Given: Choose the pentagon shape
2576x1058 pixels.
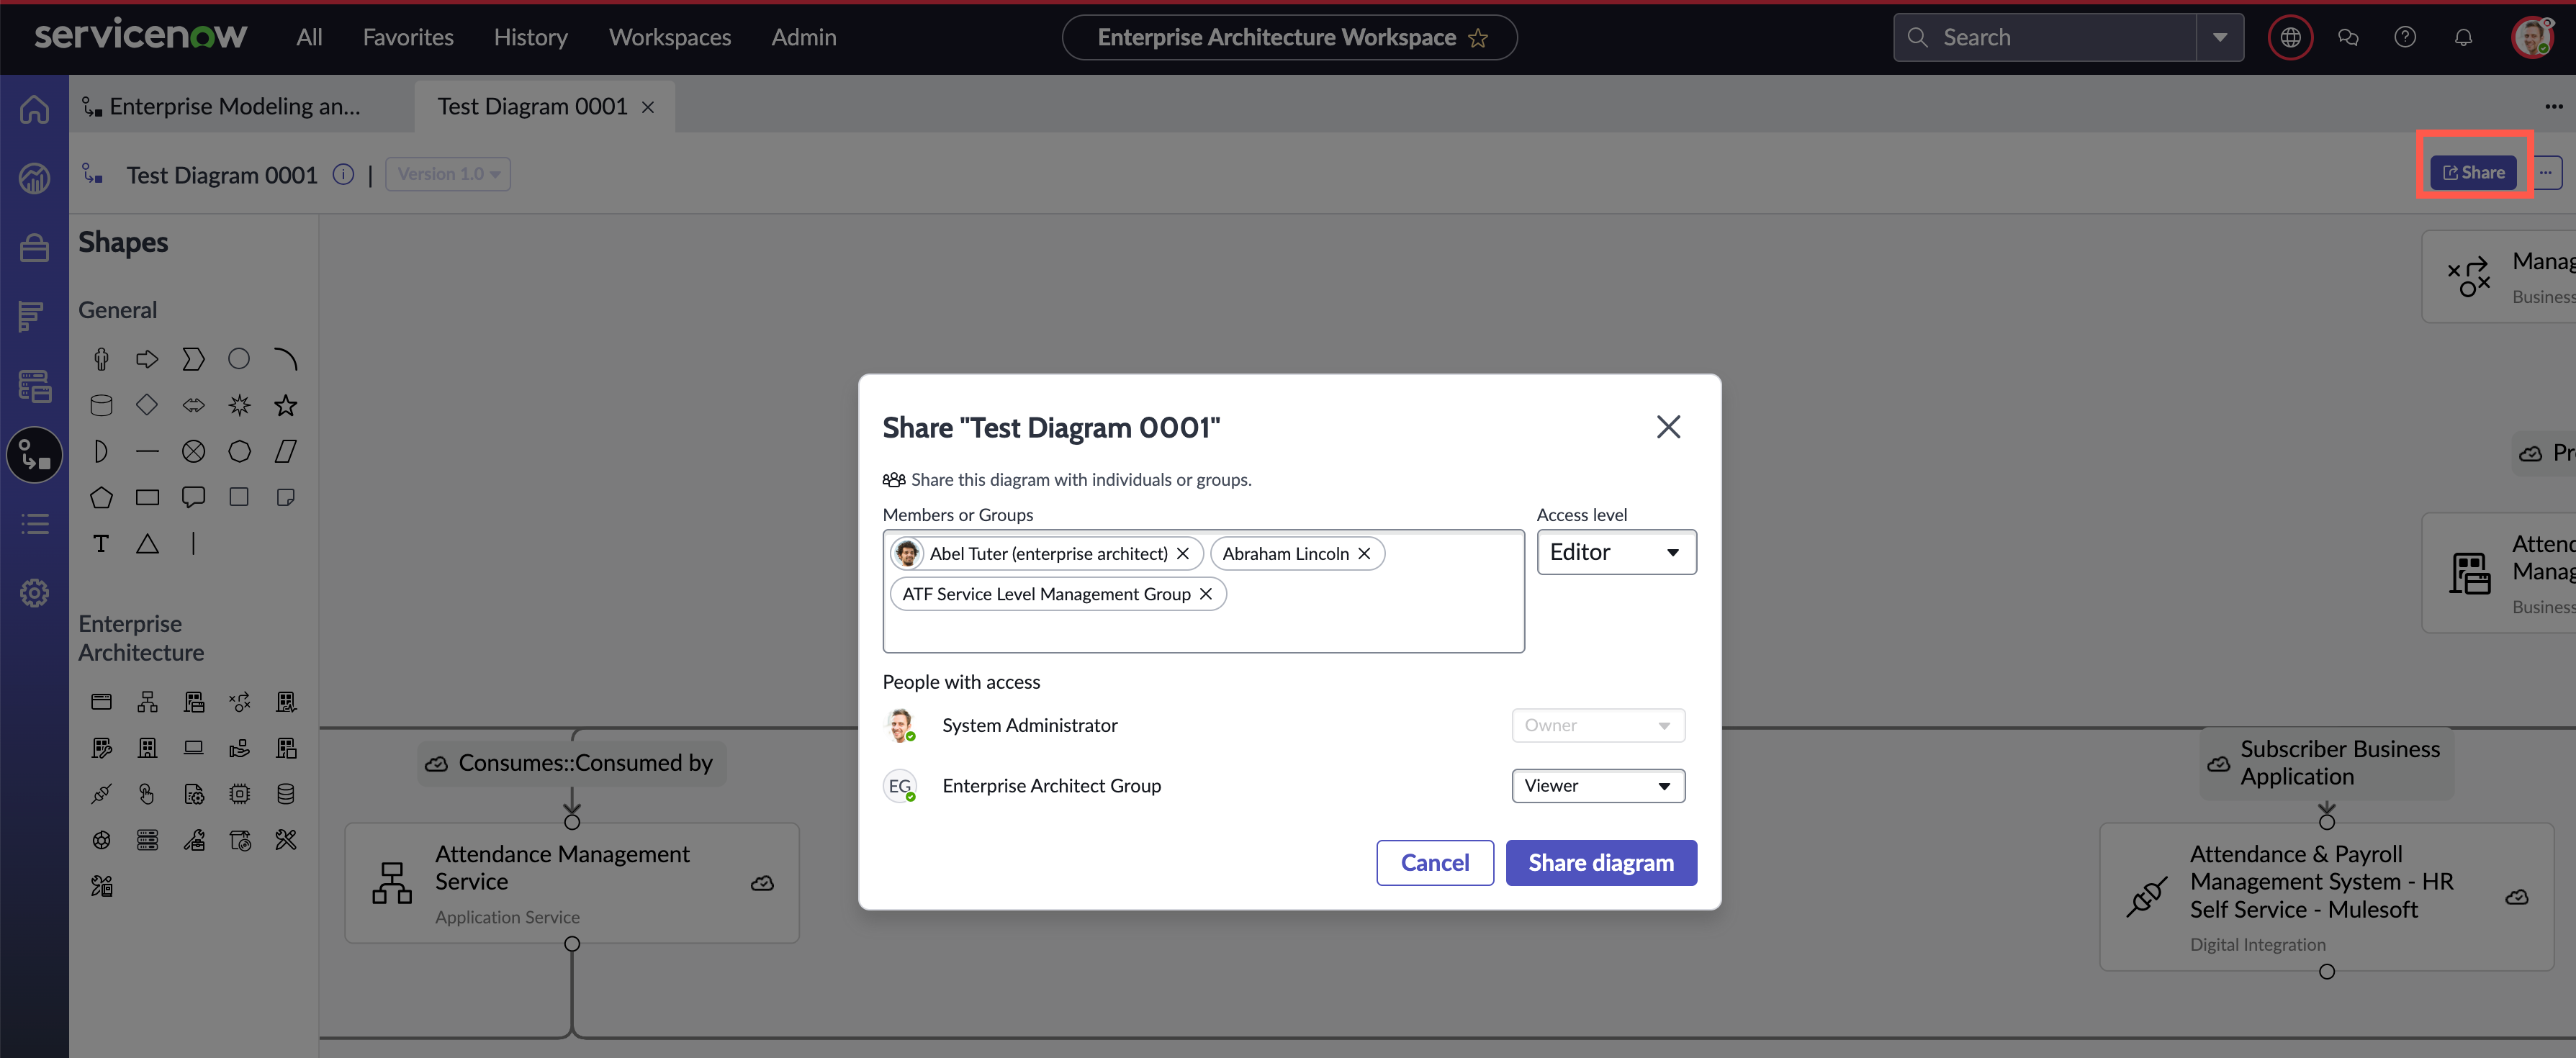Looking at the screenshot, I should [101, 497].
